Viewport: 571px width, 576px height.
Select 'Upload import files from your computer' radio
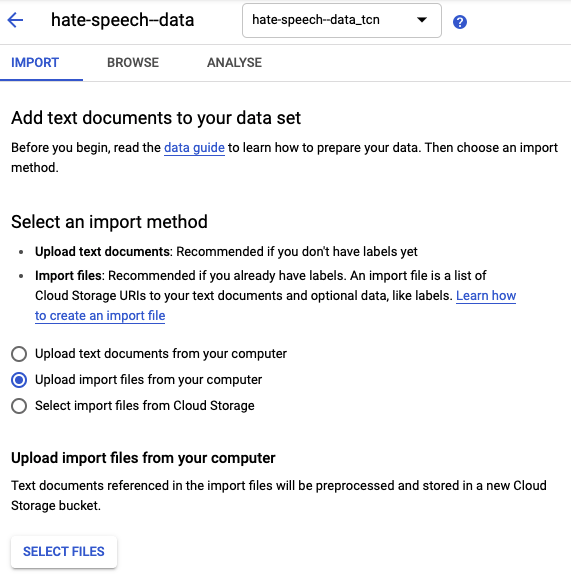(19, 380)
